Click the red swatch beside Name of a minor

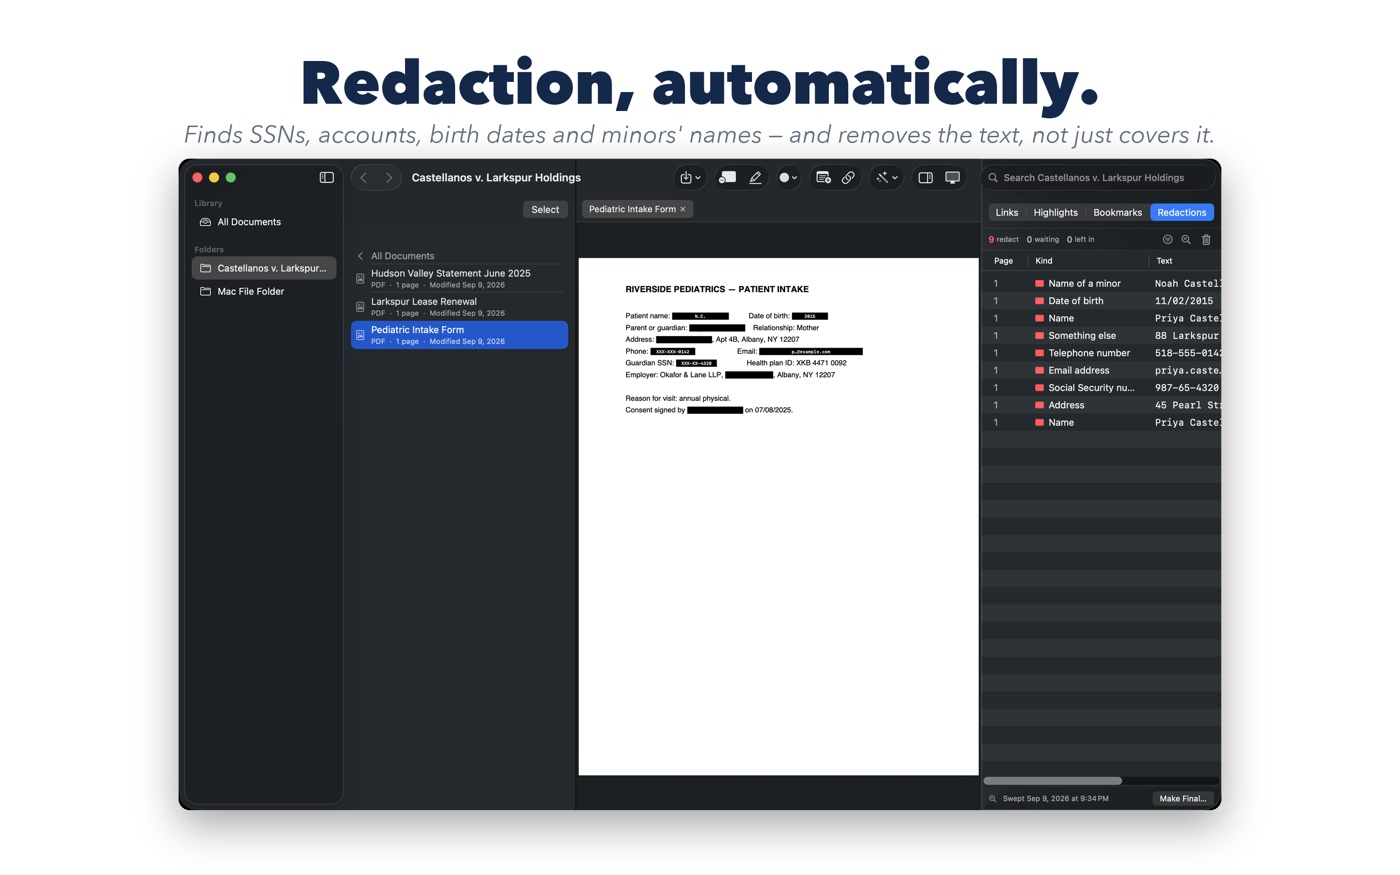(x=1039, y=284)
